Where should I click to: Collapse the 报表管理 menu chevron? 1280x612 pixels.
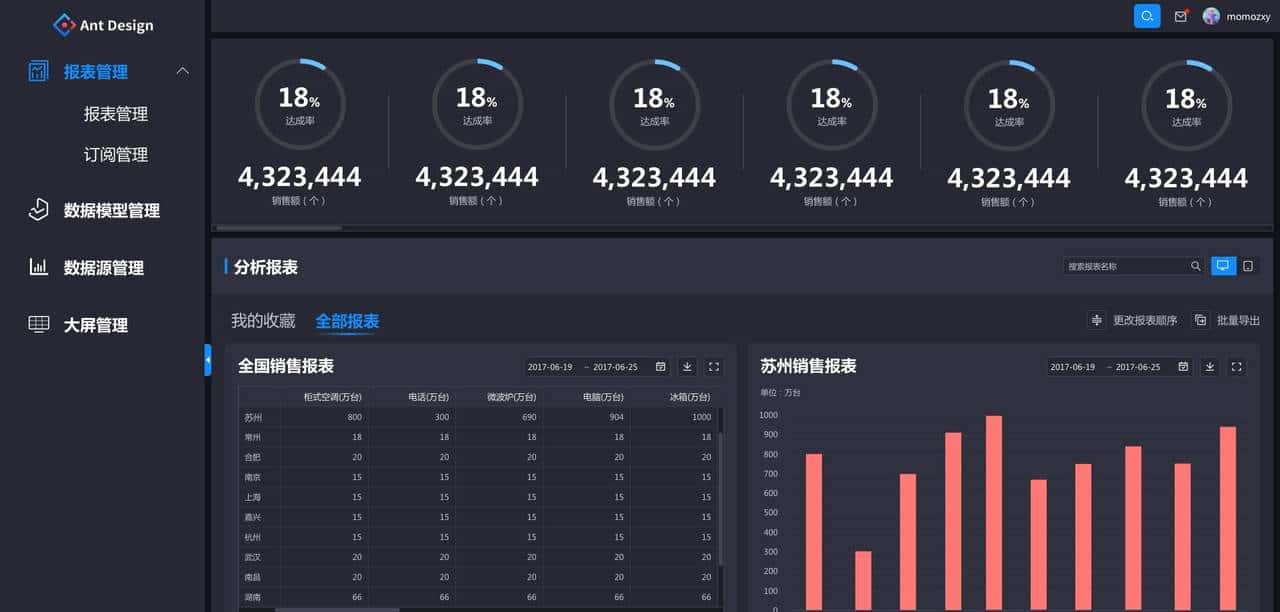point(182,71)
